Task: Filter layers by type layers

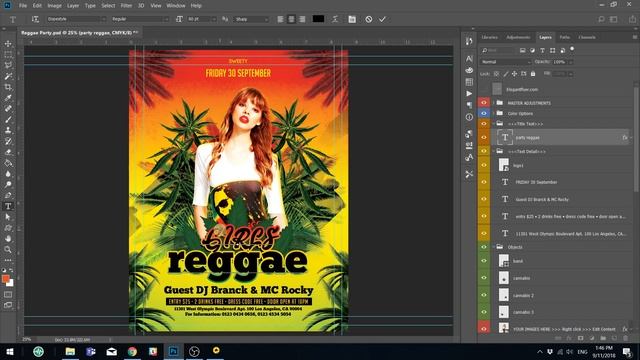Action: pos(542,50)
